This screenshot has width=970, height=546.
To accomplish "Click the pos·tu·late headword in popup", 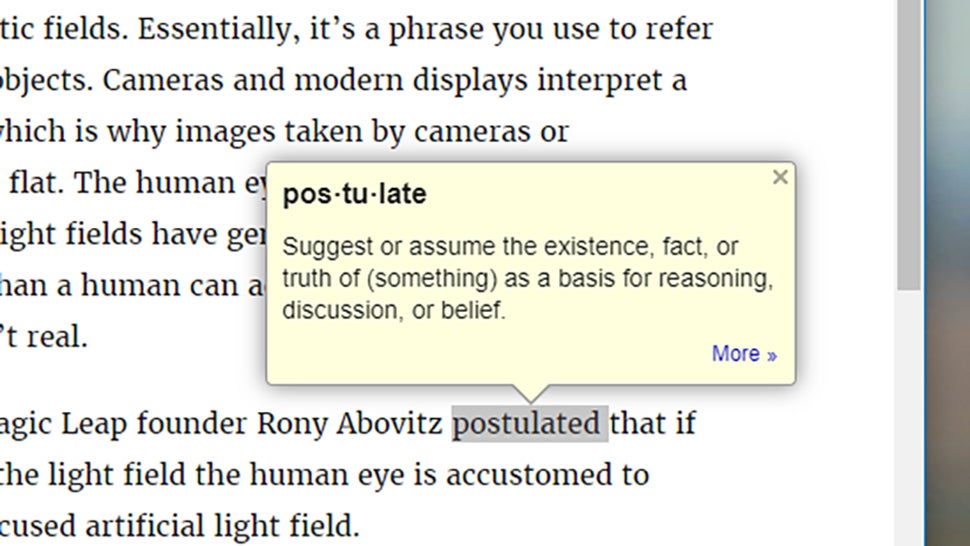I will pos(354,194).
